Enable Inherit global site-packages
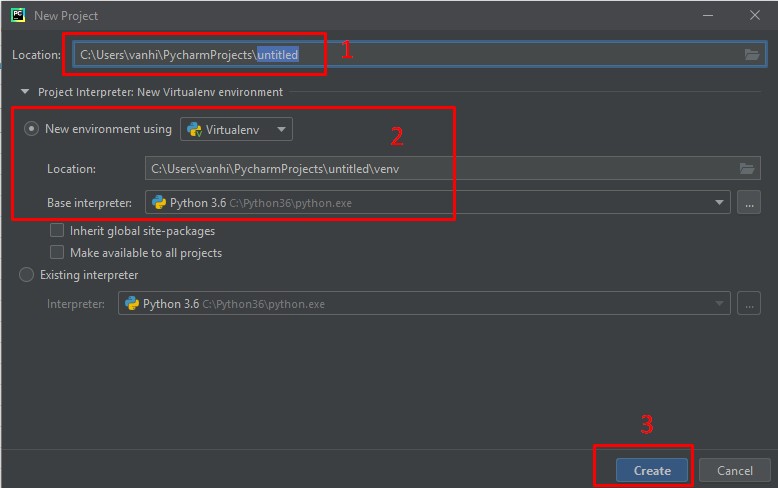Image resolution: width=778 pixels, height=488 pixels. pos(57,231)
